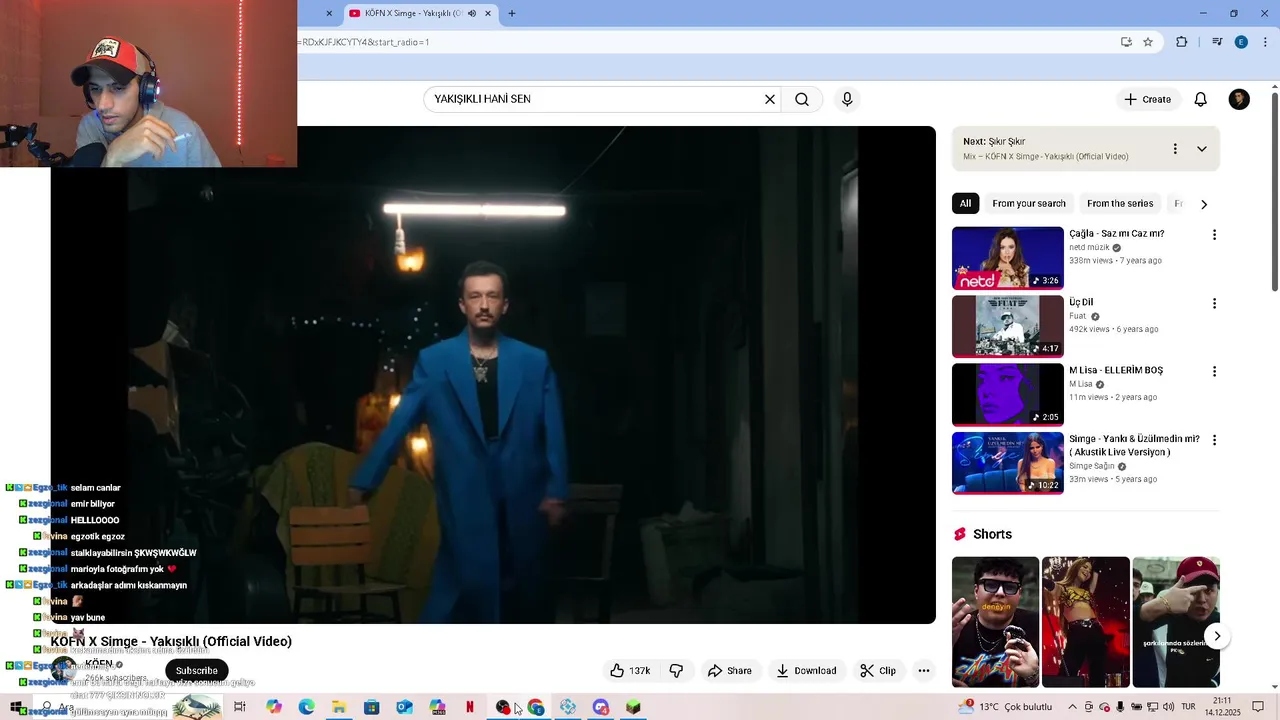Viewport: 1280px width, 720px height.
Task: Open the TUR keyboard language indicator
Action: pyautogui.click(x=1189, y=707)
